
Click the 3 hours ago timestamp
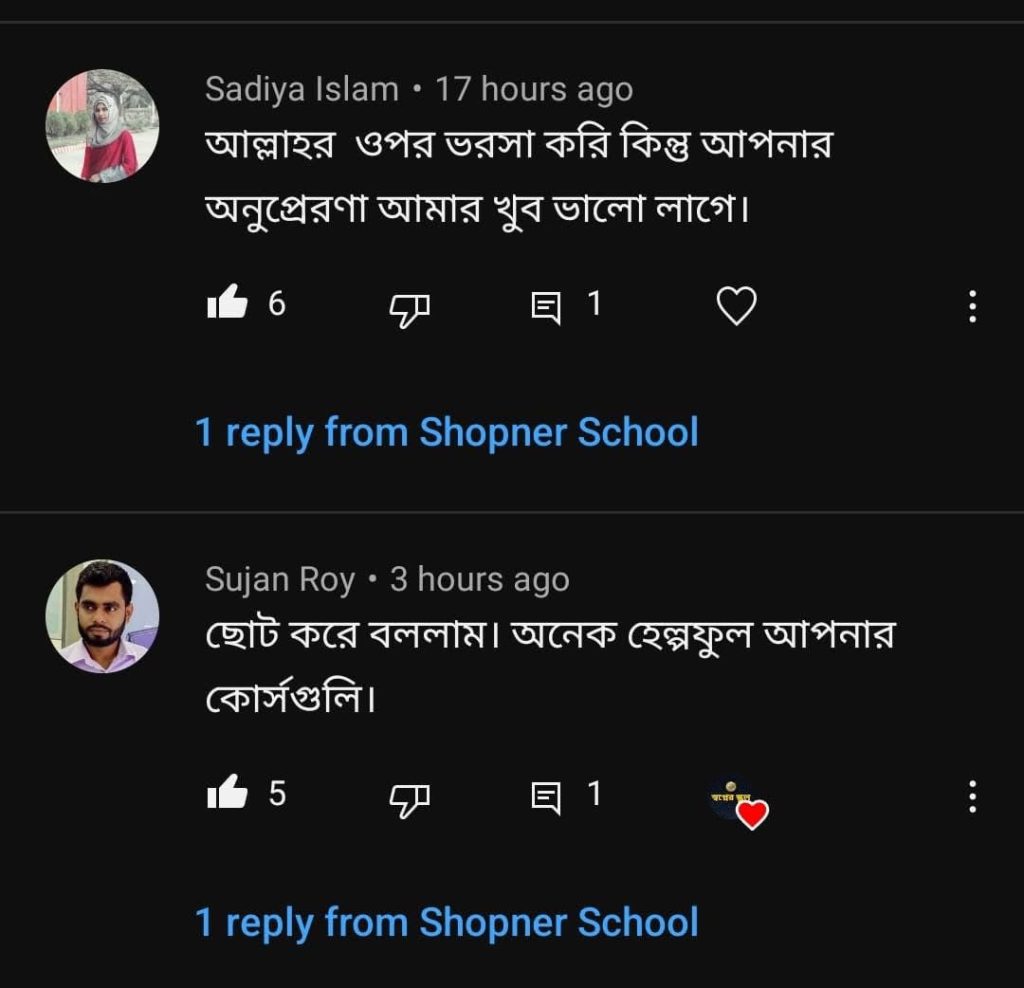(480, 580)
